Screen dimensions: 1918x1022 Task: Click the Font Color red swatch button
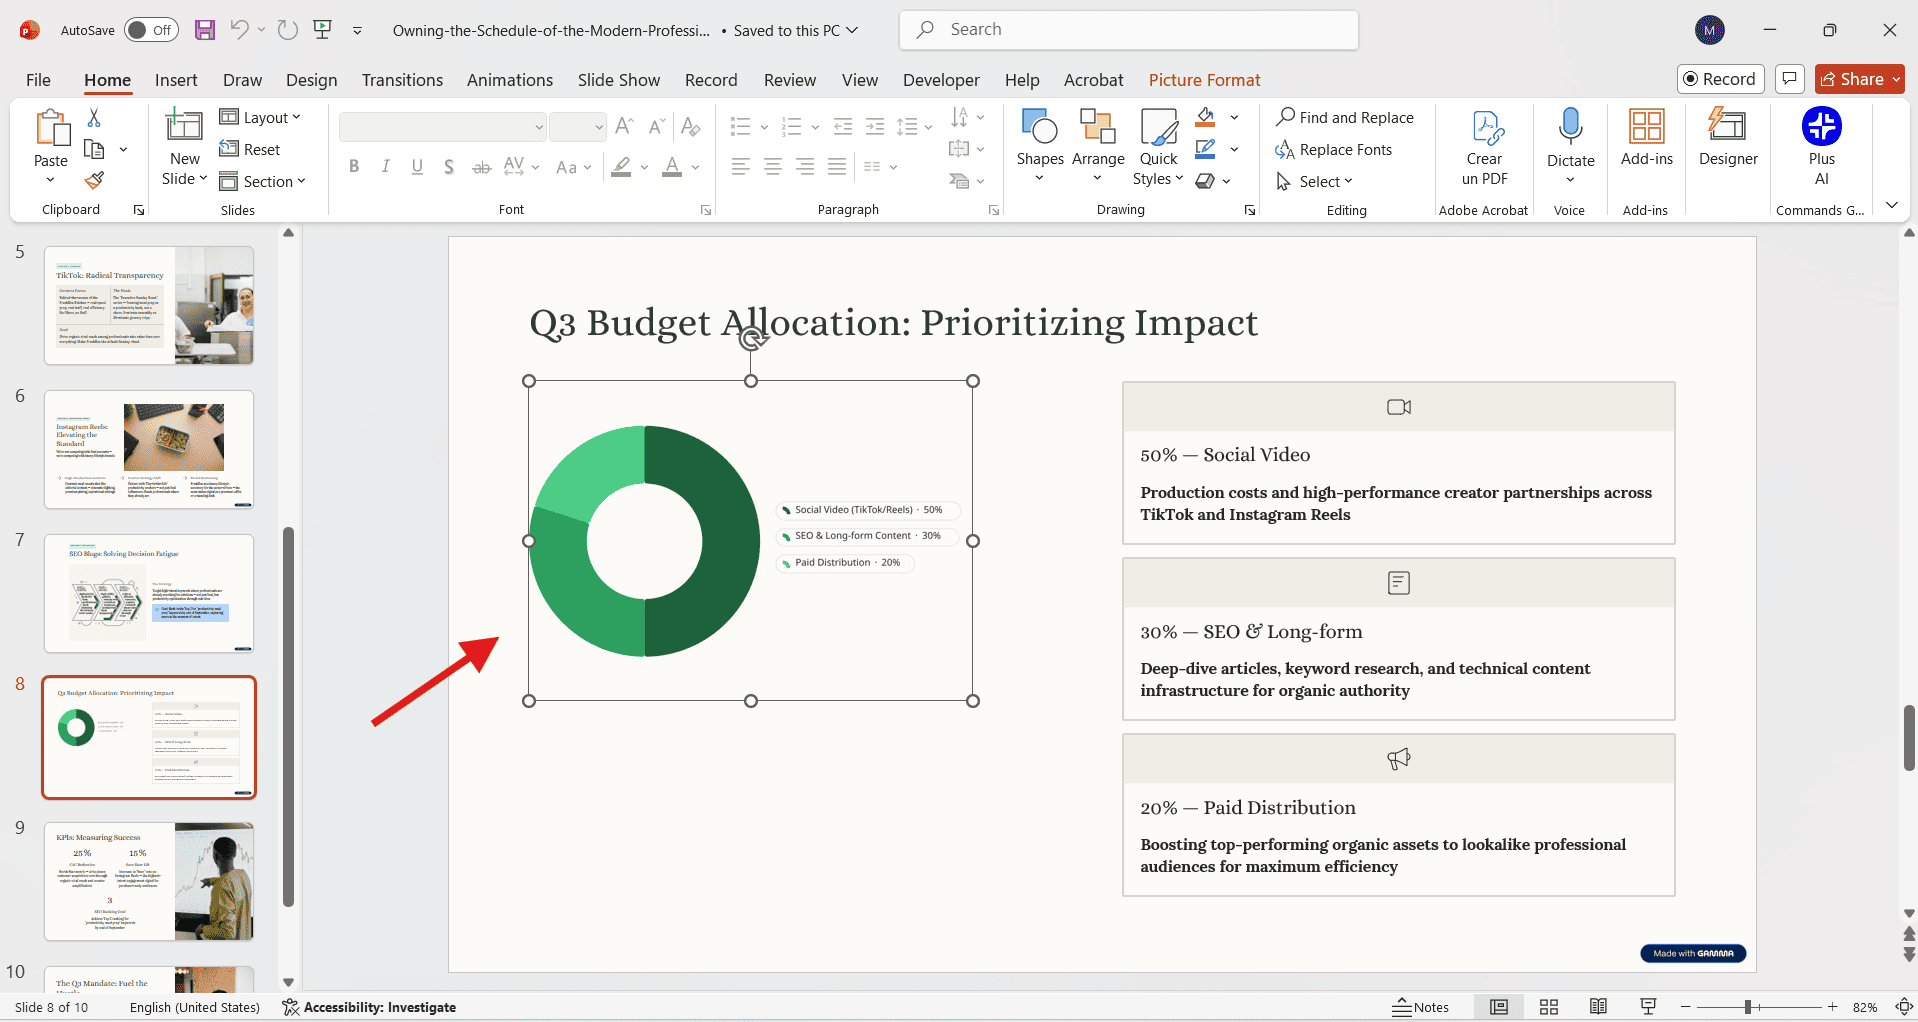tap(672, 167)
